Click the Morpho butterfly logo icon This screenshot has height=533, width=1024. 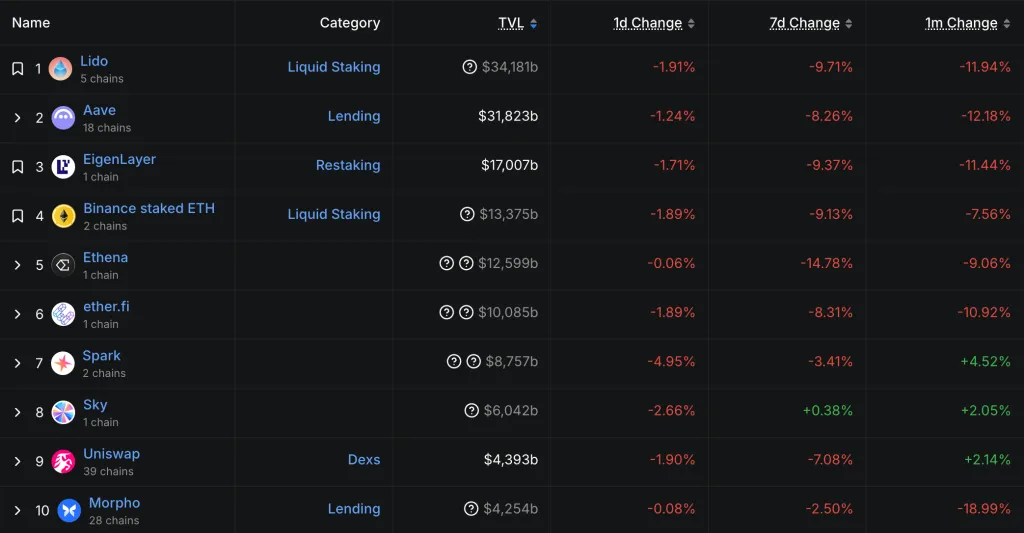pos(69,510)
